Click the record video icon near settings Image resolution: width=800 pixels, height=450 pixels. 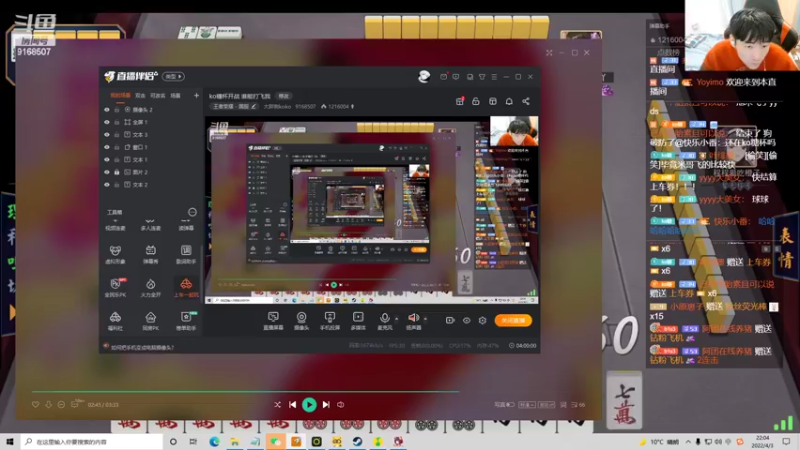(x=449, y=320)
